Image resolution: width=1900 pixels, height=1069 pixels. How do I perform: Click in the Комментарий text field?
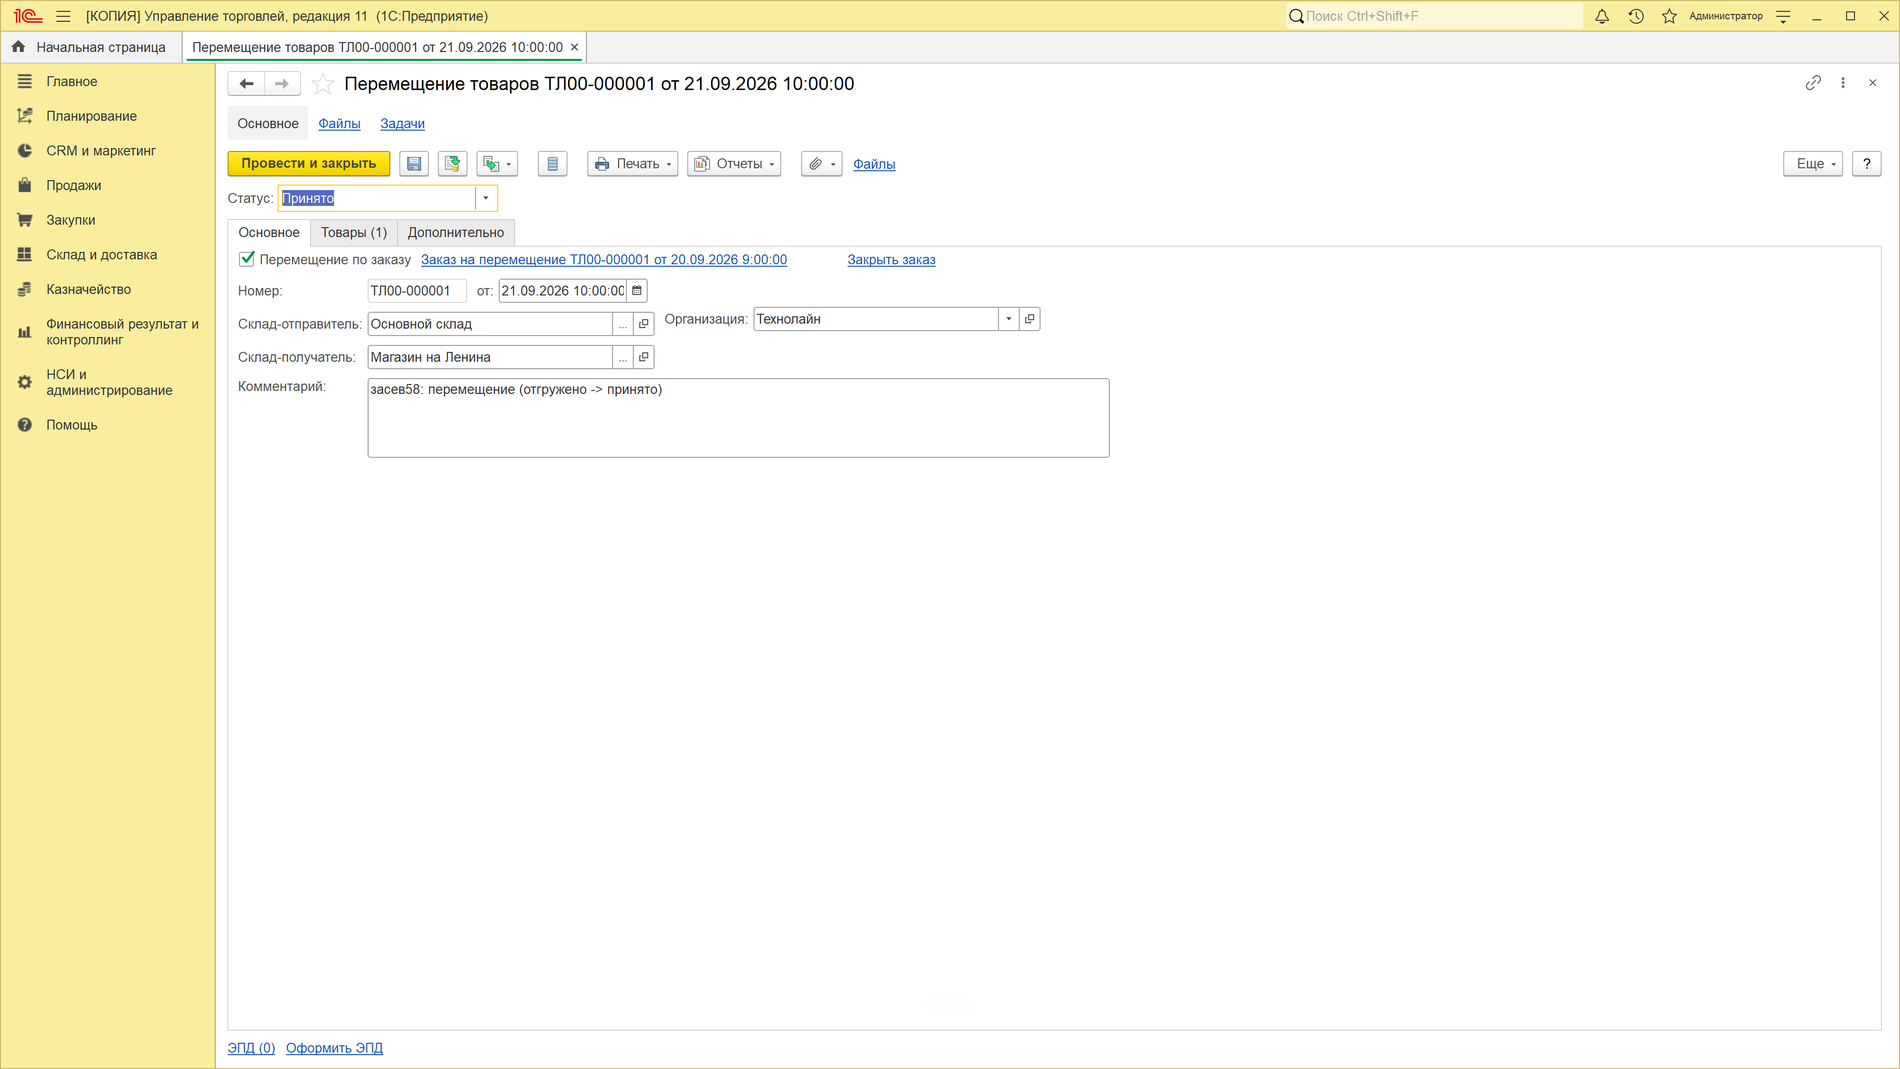(738, 418)
